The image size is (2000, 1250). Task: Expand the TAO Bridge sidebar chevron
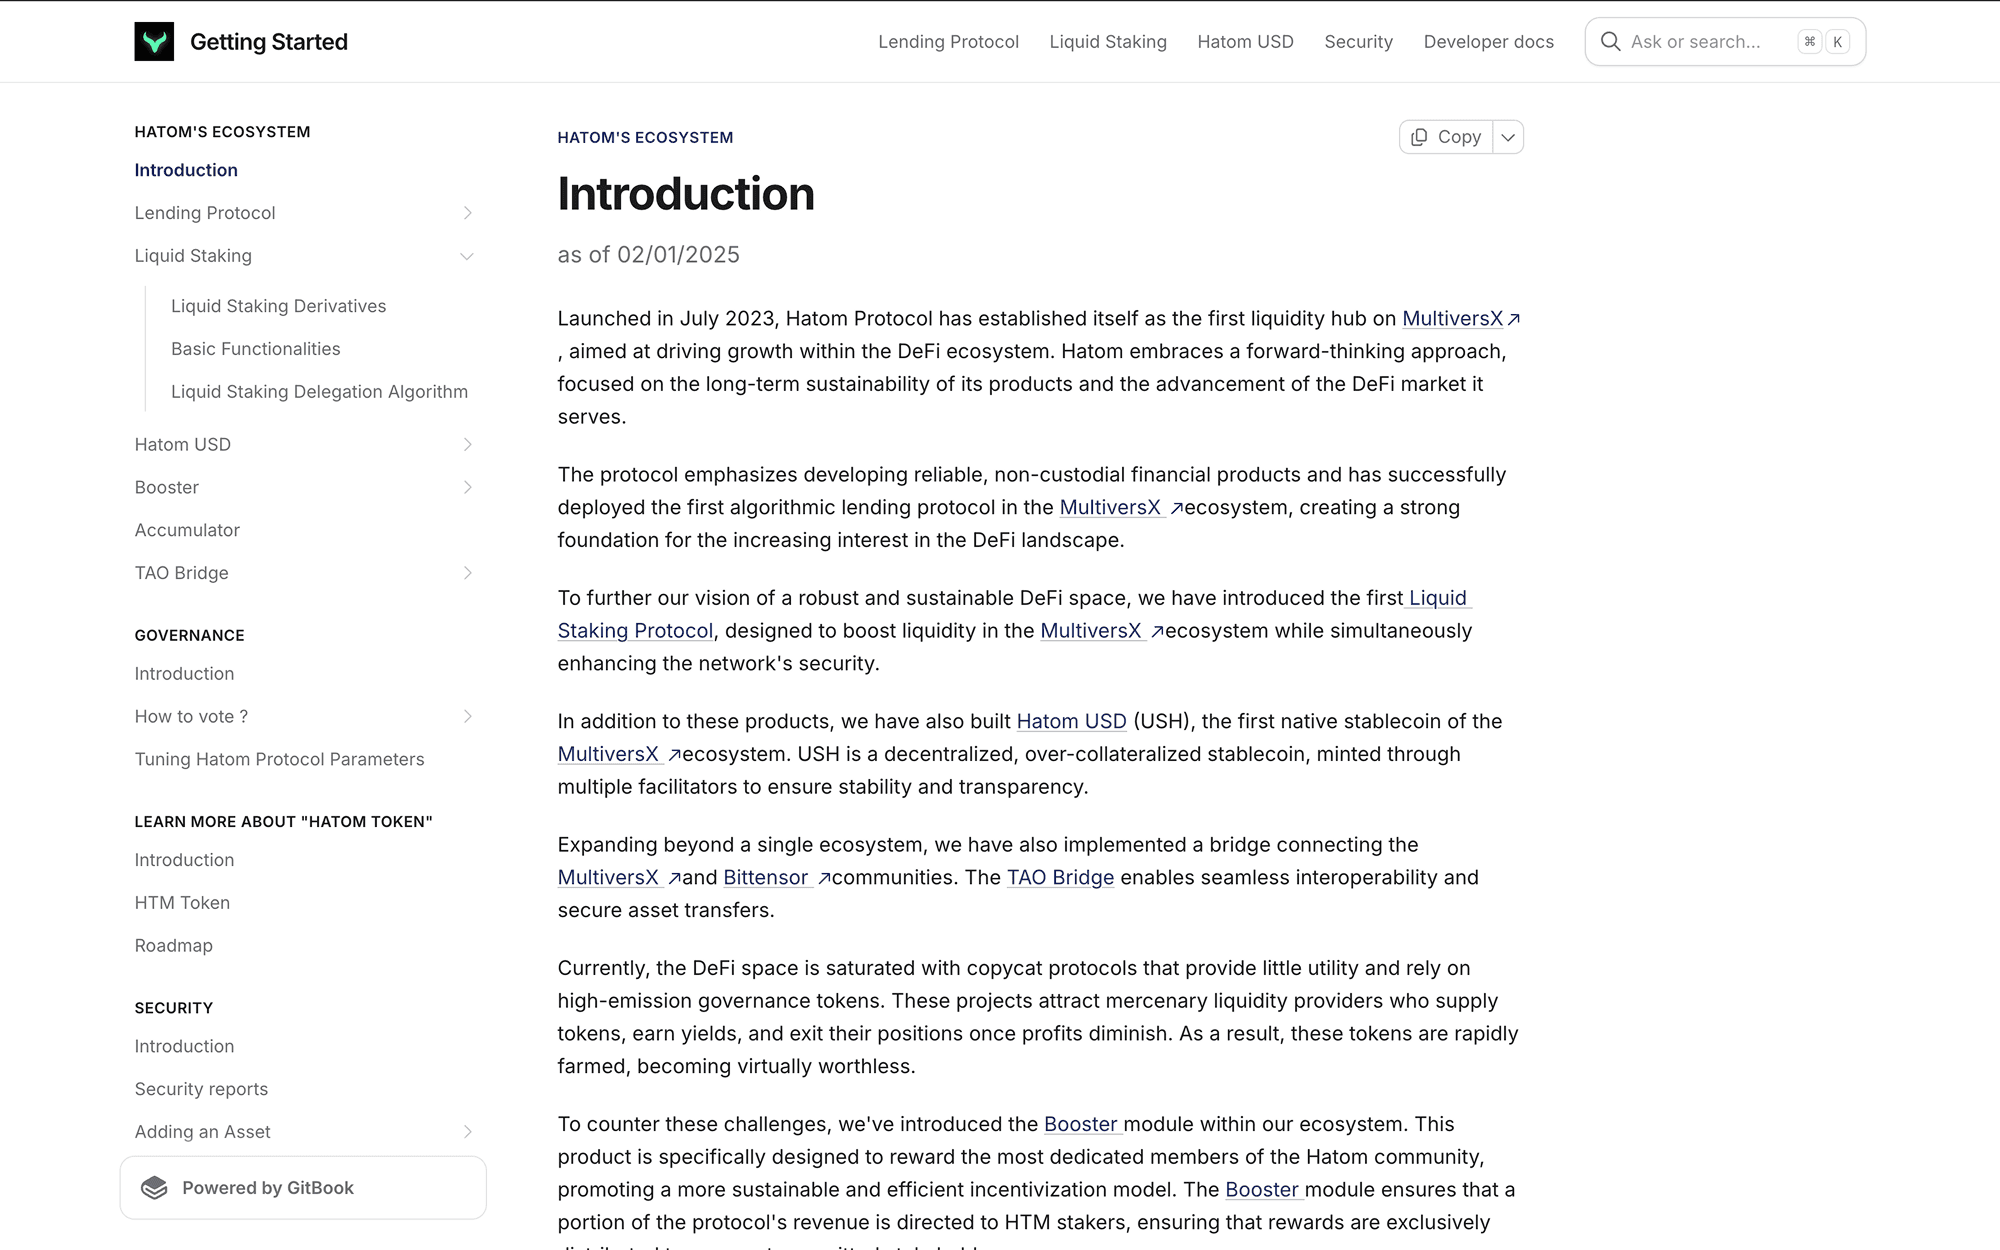pos(467,573)
